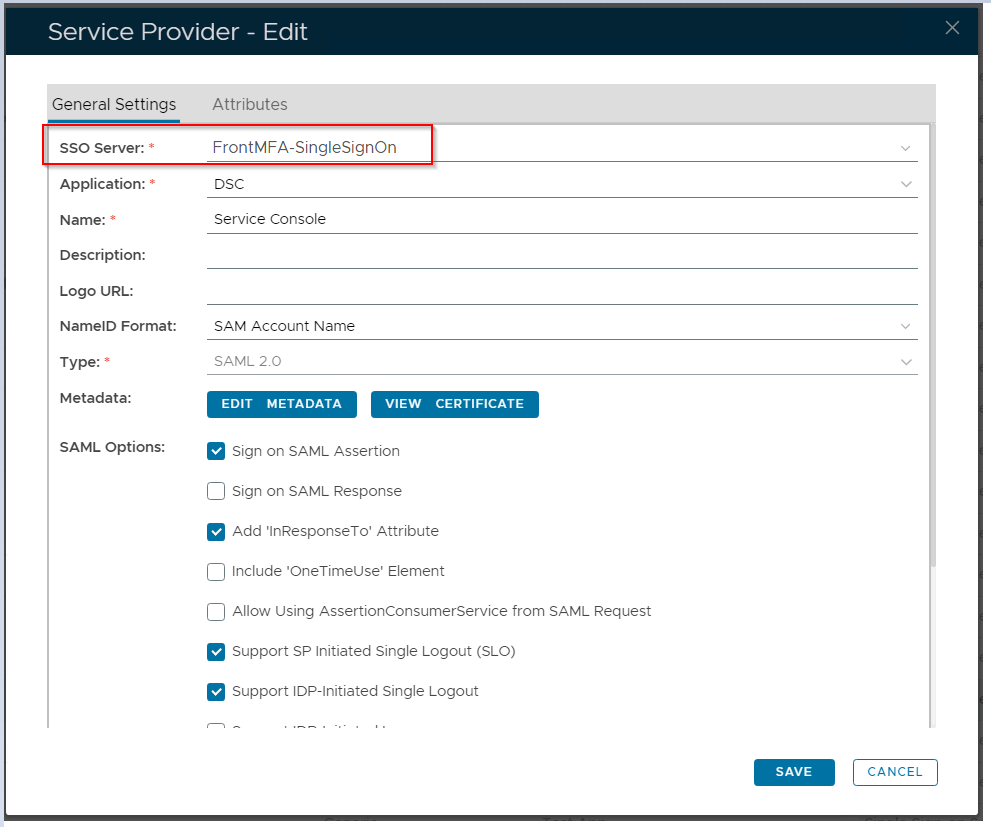The image size is (991, 827).
Task: Click the Name field containing Service Console
Action: click(x=560, y=219)
